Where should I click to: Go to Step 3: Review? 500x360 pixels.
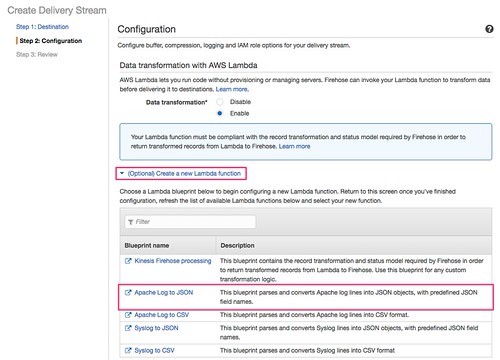37,54
